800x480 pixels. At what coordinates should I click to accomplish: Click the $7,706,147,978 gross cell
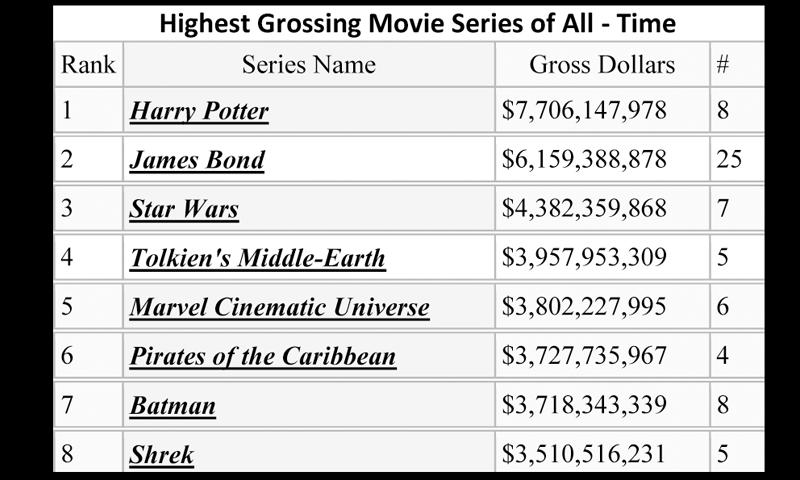pyautogui.click(x=602, y=110)
